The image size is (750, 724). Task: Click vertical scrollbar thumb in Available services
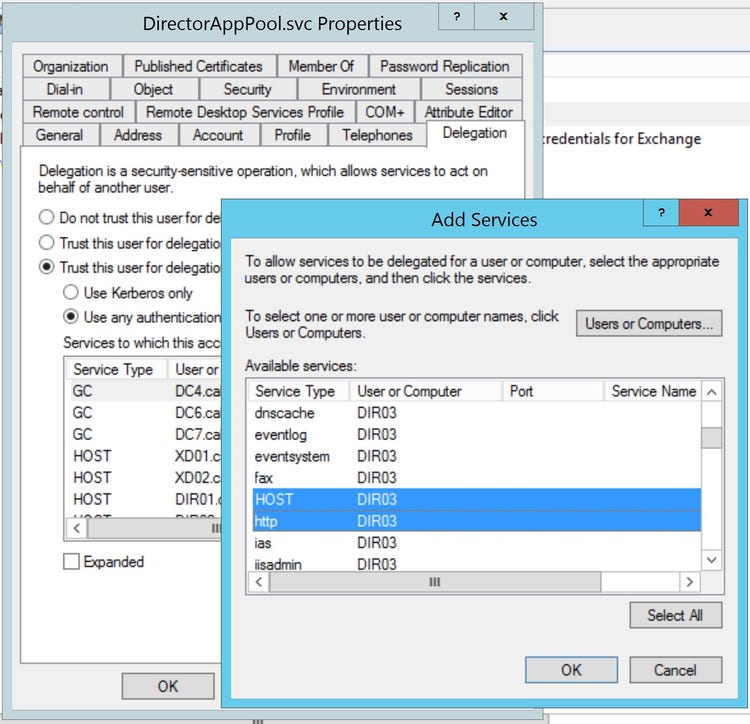(x=711, y=438)
